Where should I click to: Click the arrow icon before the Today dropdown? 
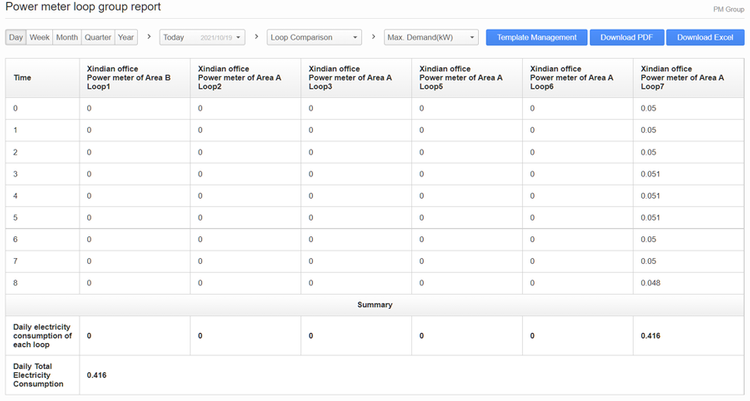(149, 37)
